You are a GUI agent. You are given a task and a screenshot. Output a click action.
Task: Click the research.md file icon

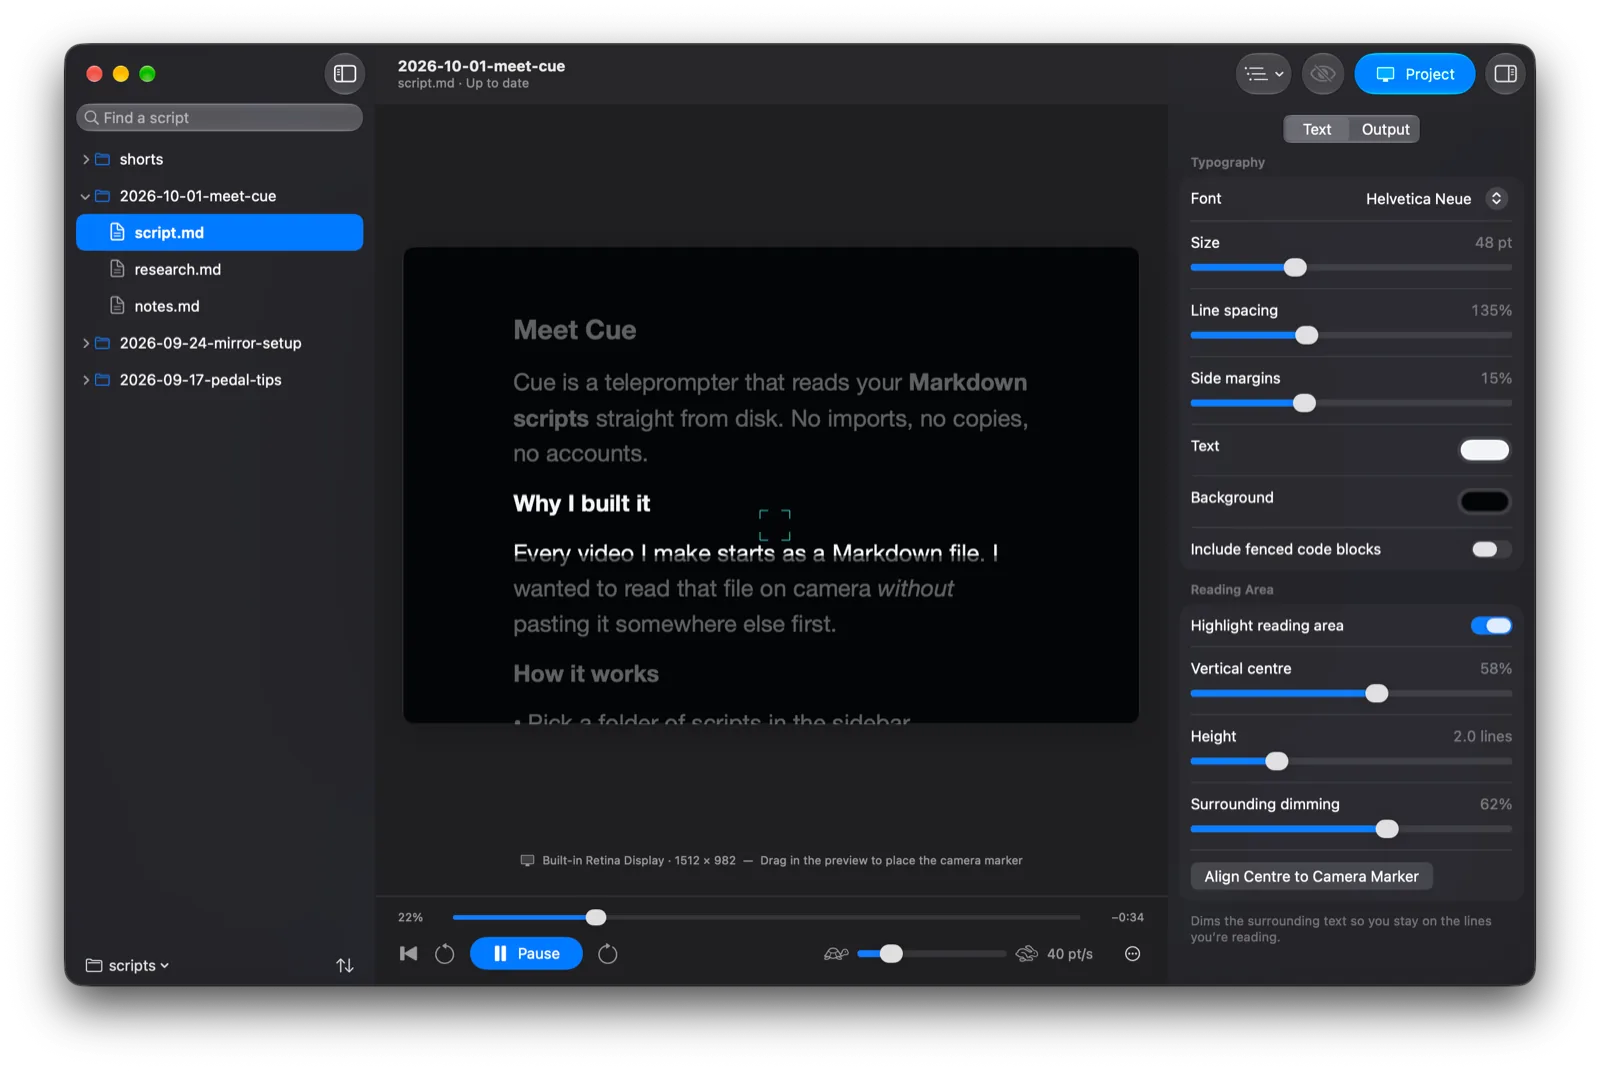[x=117, y=269]
